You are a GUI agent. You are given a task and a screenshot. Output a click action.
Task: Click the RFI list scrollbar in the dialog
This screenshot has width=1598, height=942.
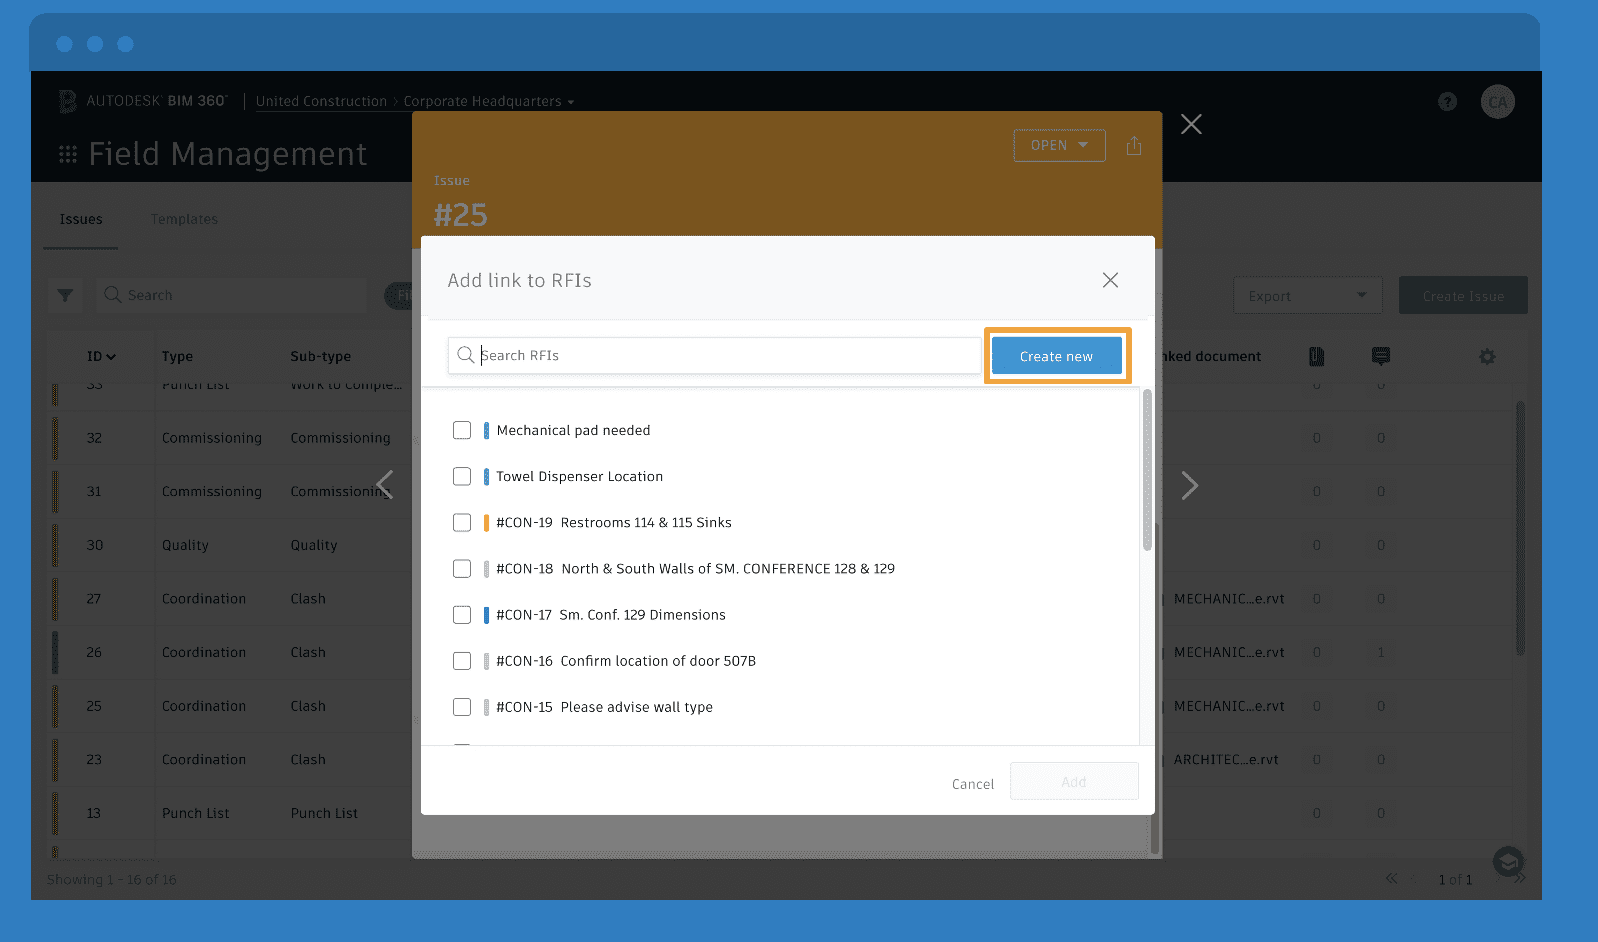tap(1147, 470)
